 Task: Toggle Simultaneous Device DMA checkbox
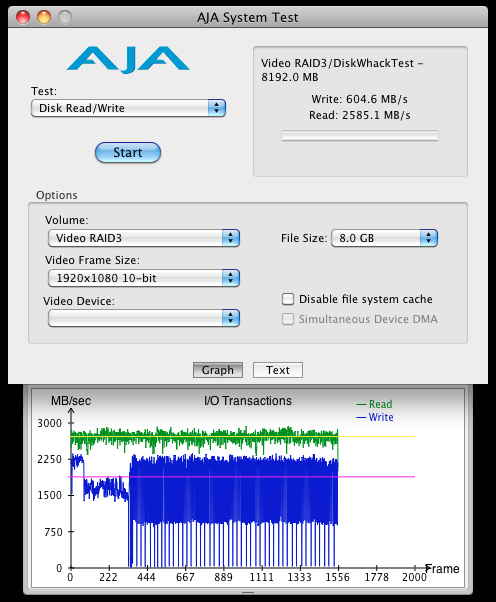pos(288,319)
